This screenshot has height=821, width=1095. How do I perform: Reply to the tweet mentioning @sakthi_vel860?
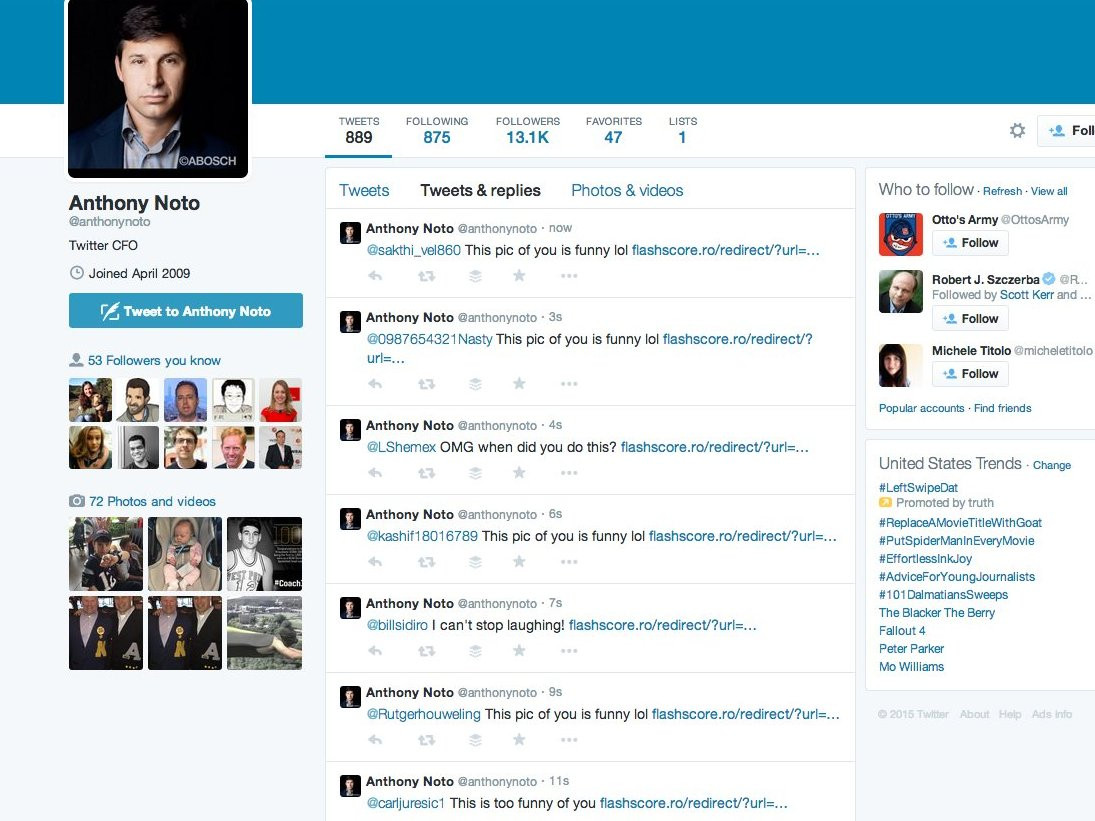(x=375, y=275)
